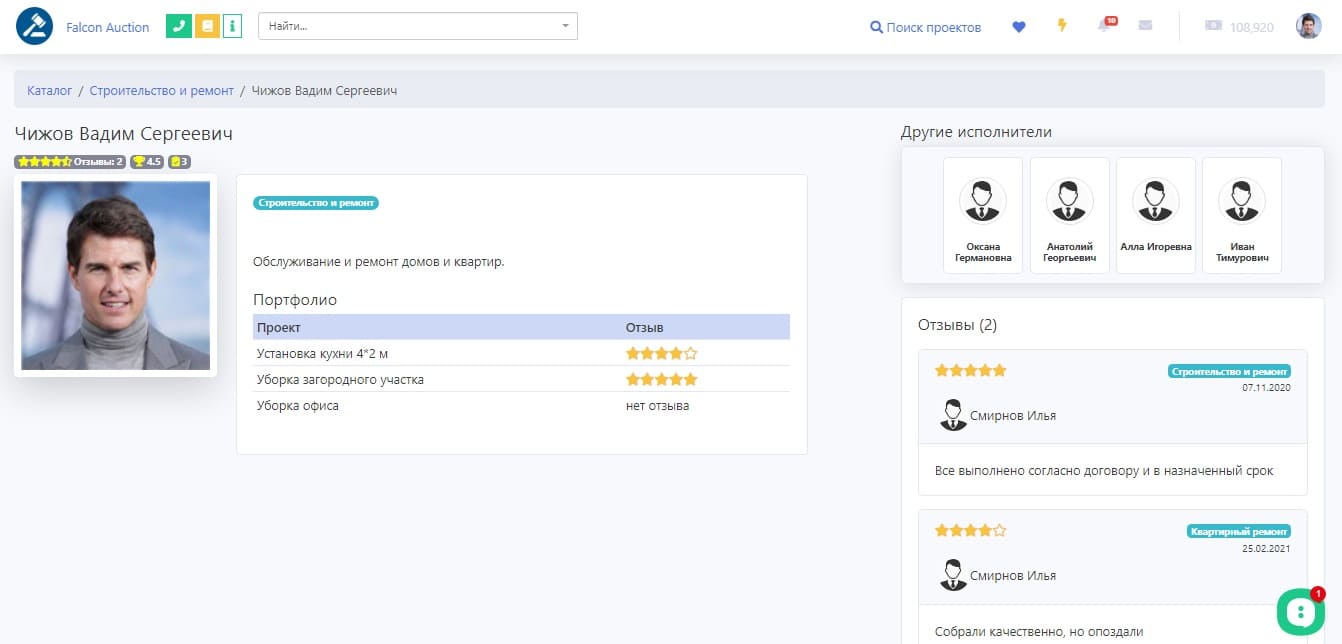Click the balance 108,920 indicator
The image size is (1342, 644).
click(1240, 27)
